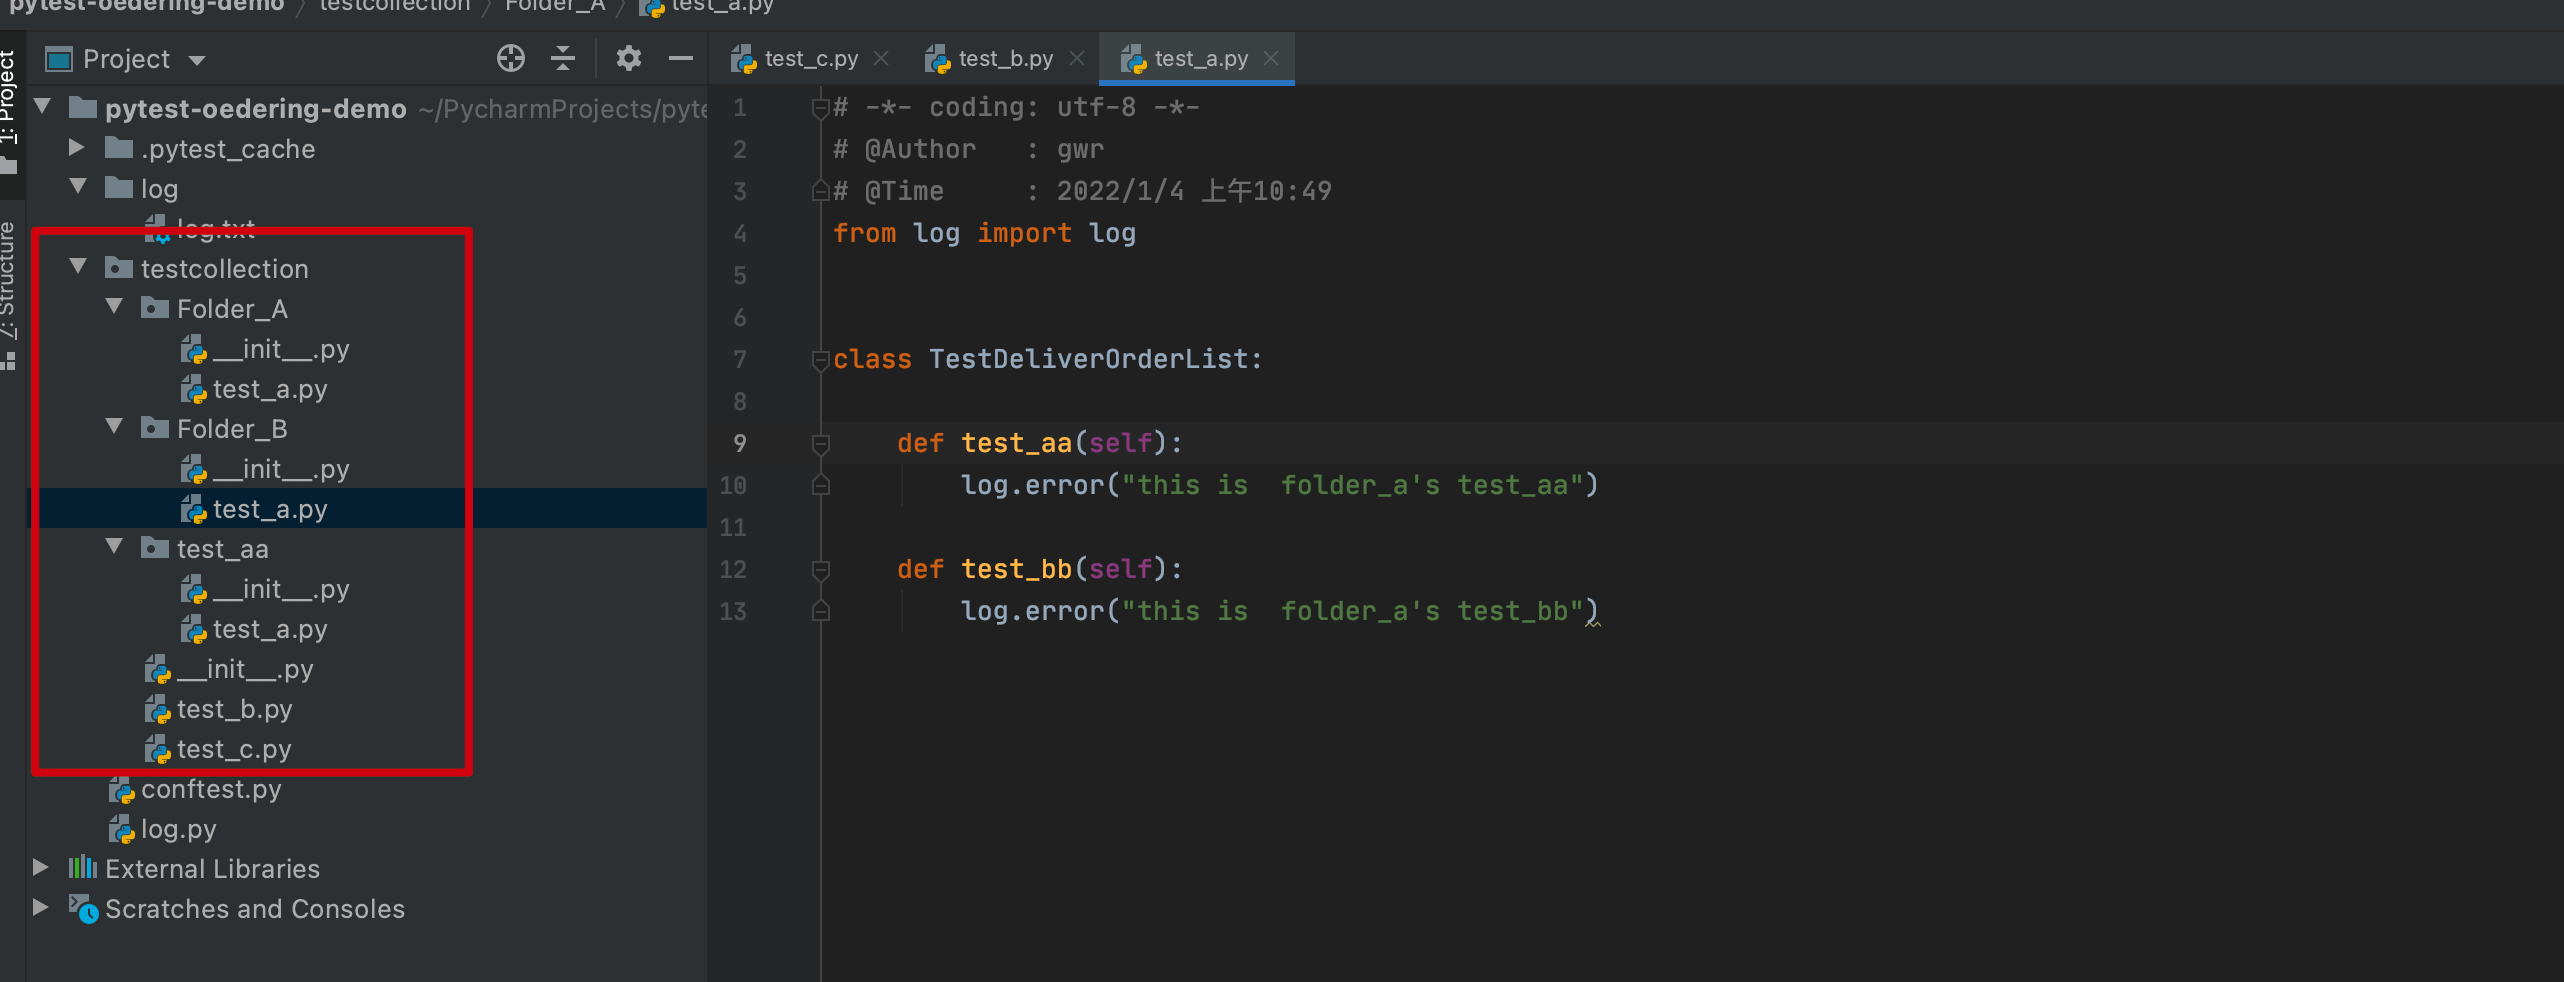Select conftest.py in project tree
Viewport: 2564px width, 982px height.
pyautogui.click(x=210, y=789)
